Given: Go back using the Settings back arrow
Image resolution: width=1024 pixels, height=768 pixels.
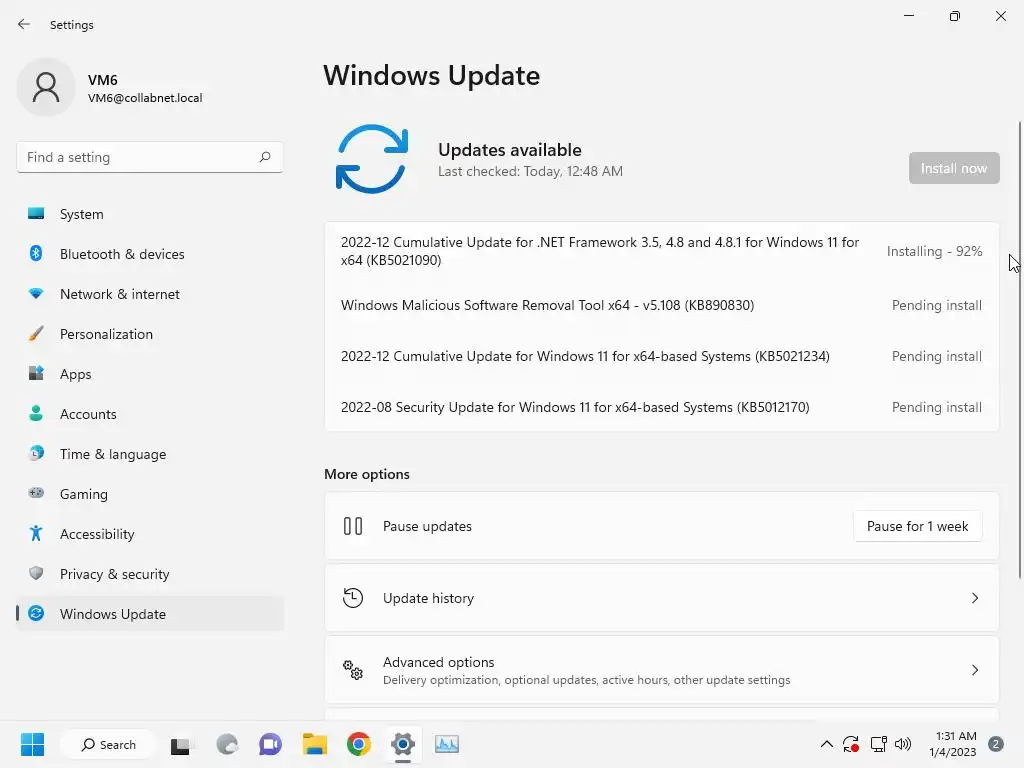Looking at the screenshot, I should pos(24,24).
